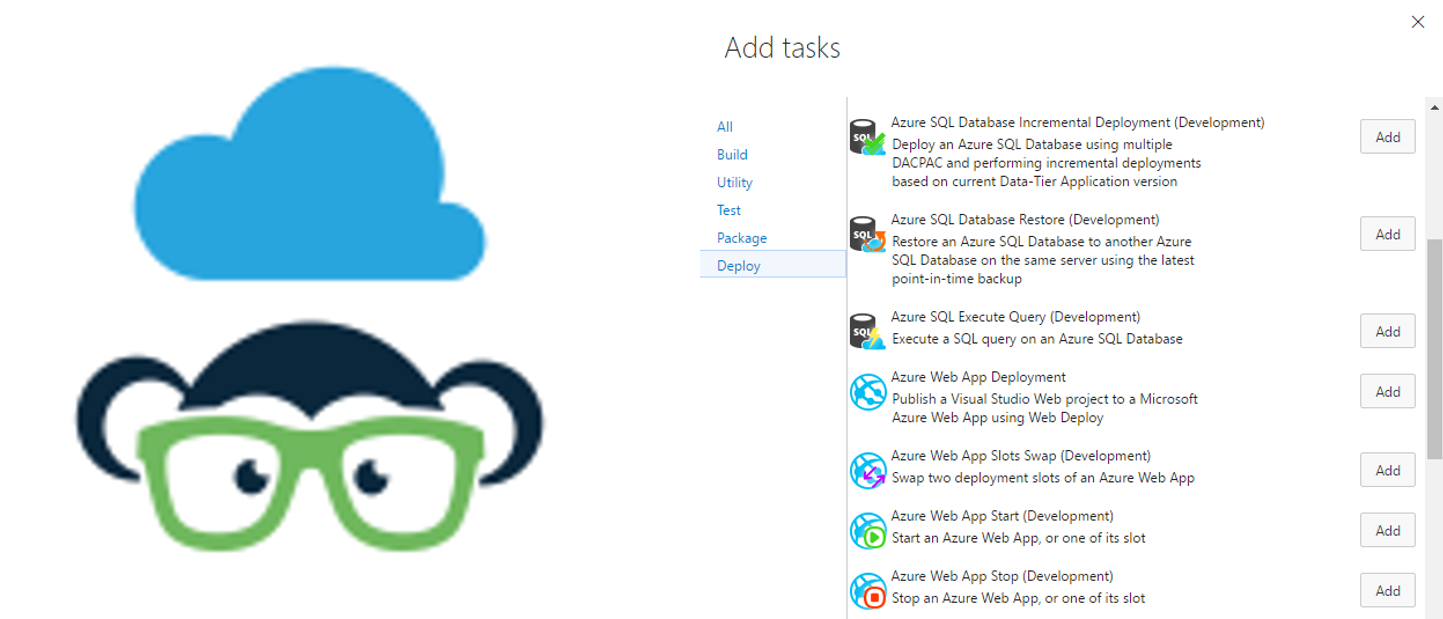Screen dimensions: 1443x619
Task: Add the Azure Web App Deployment task
Action: 1387,391
